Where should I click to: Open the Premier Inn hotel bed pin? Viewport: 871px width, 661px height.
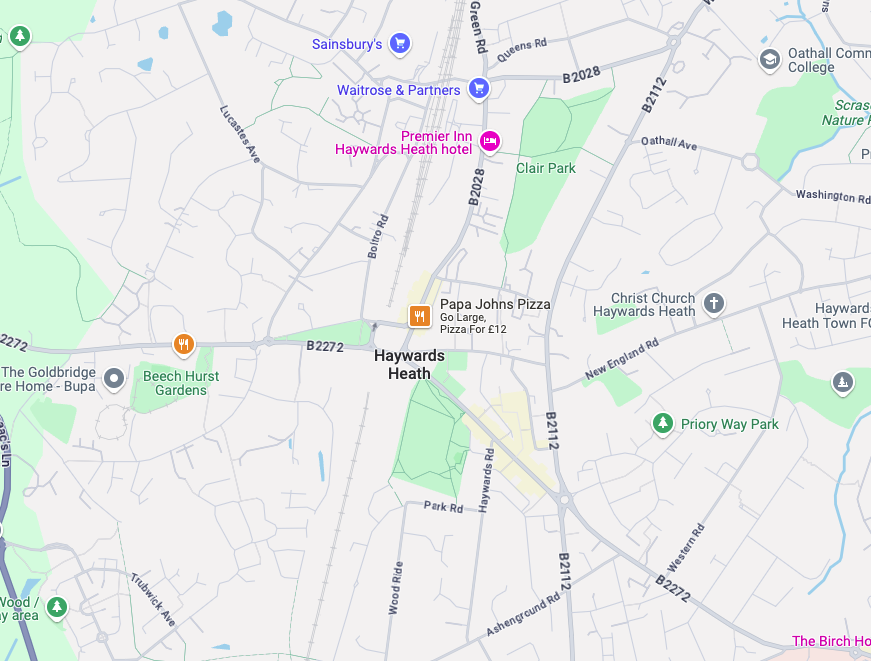coord(489,142)
